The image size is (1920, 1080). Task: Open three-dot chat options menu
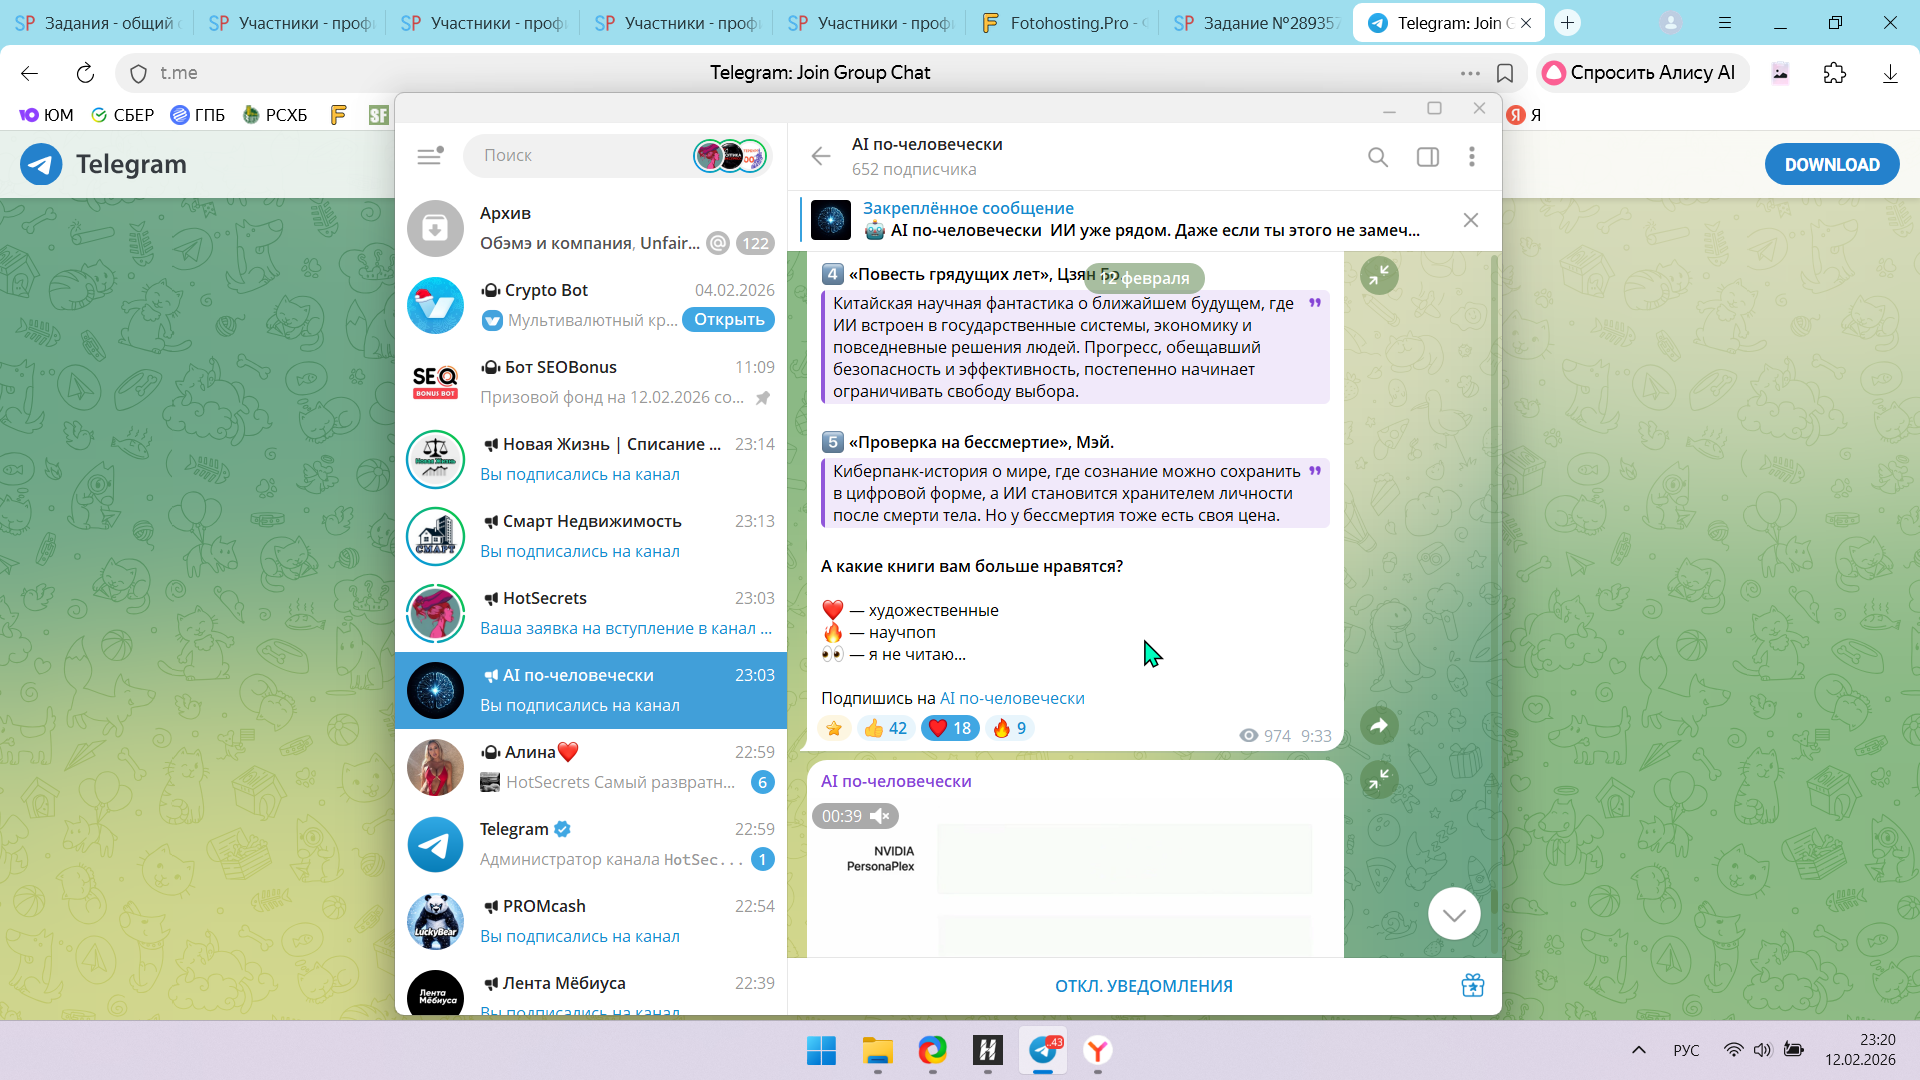pos(1471,157)
